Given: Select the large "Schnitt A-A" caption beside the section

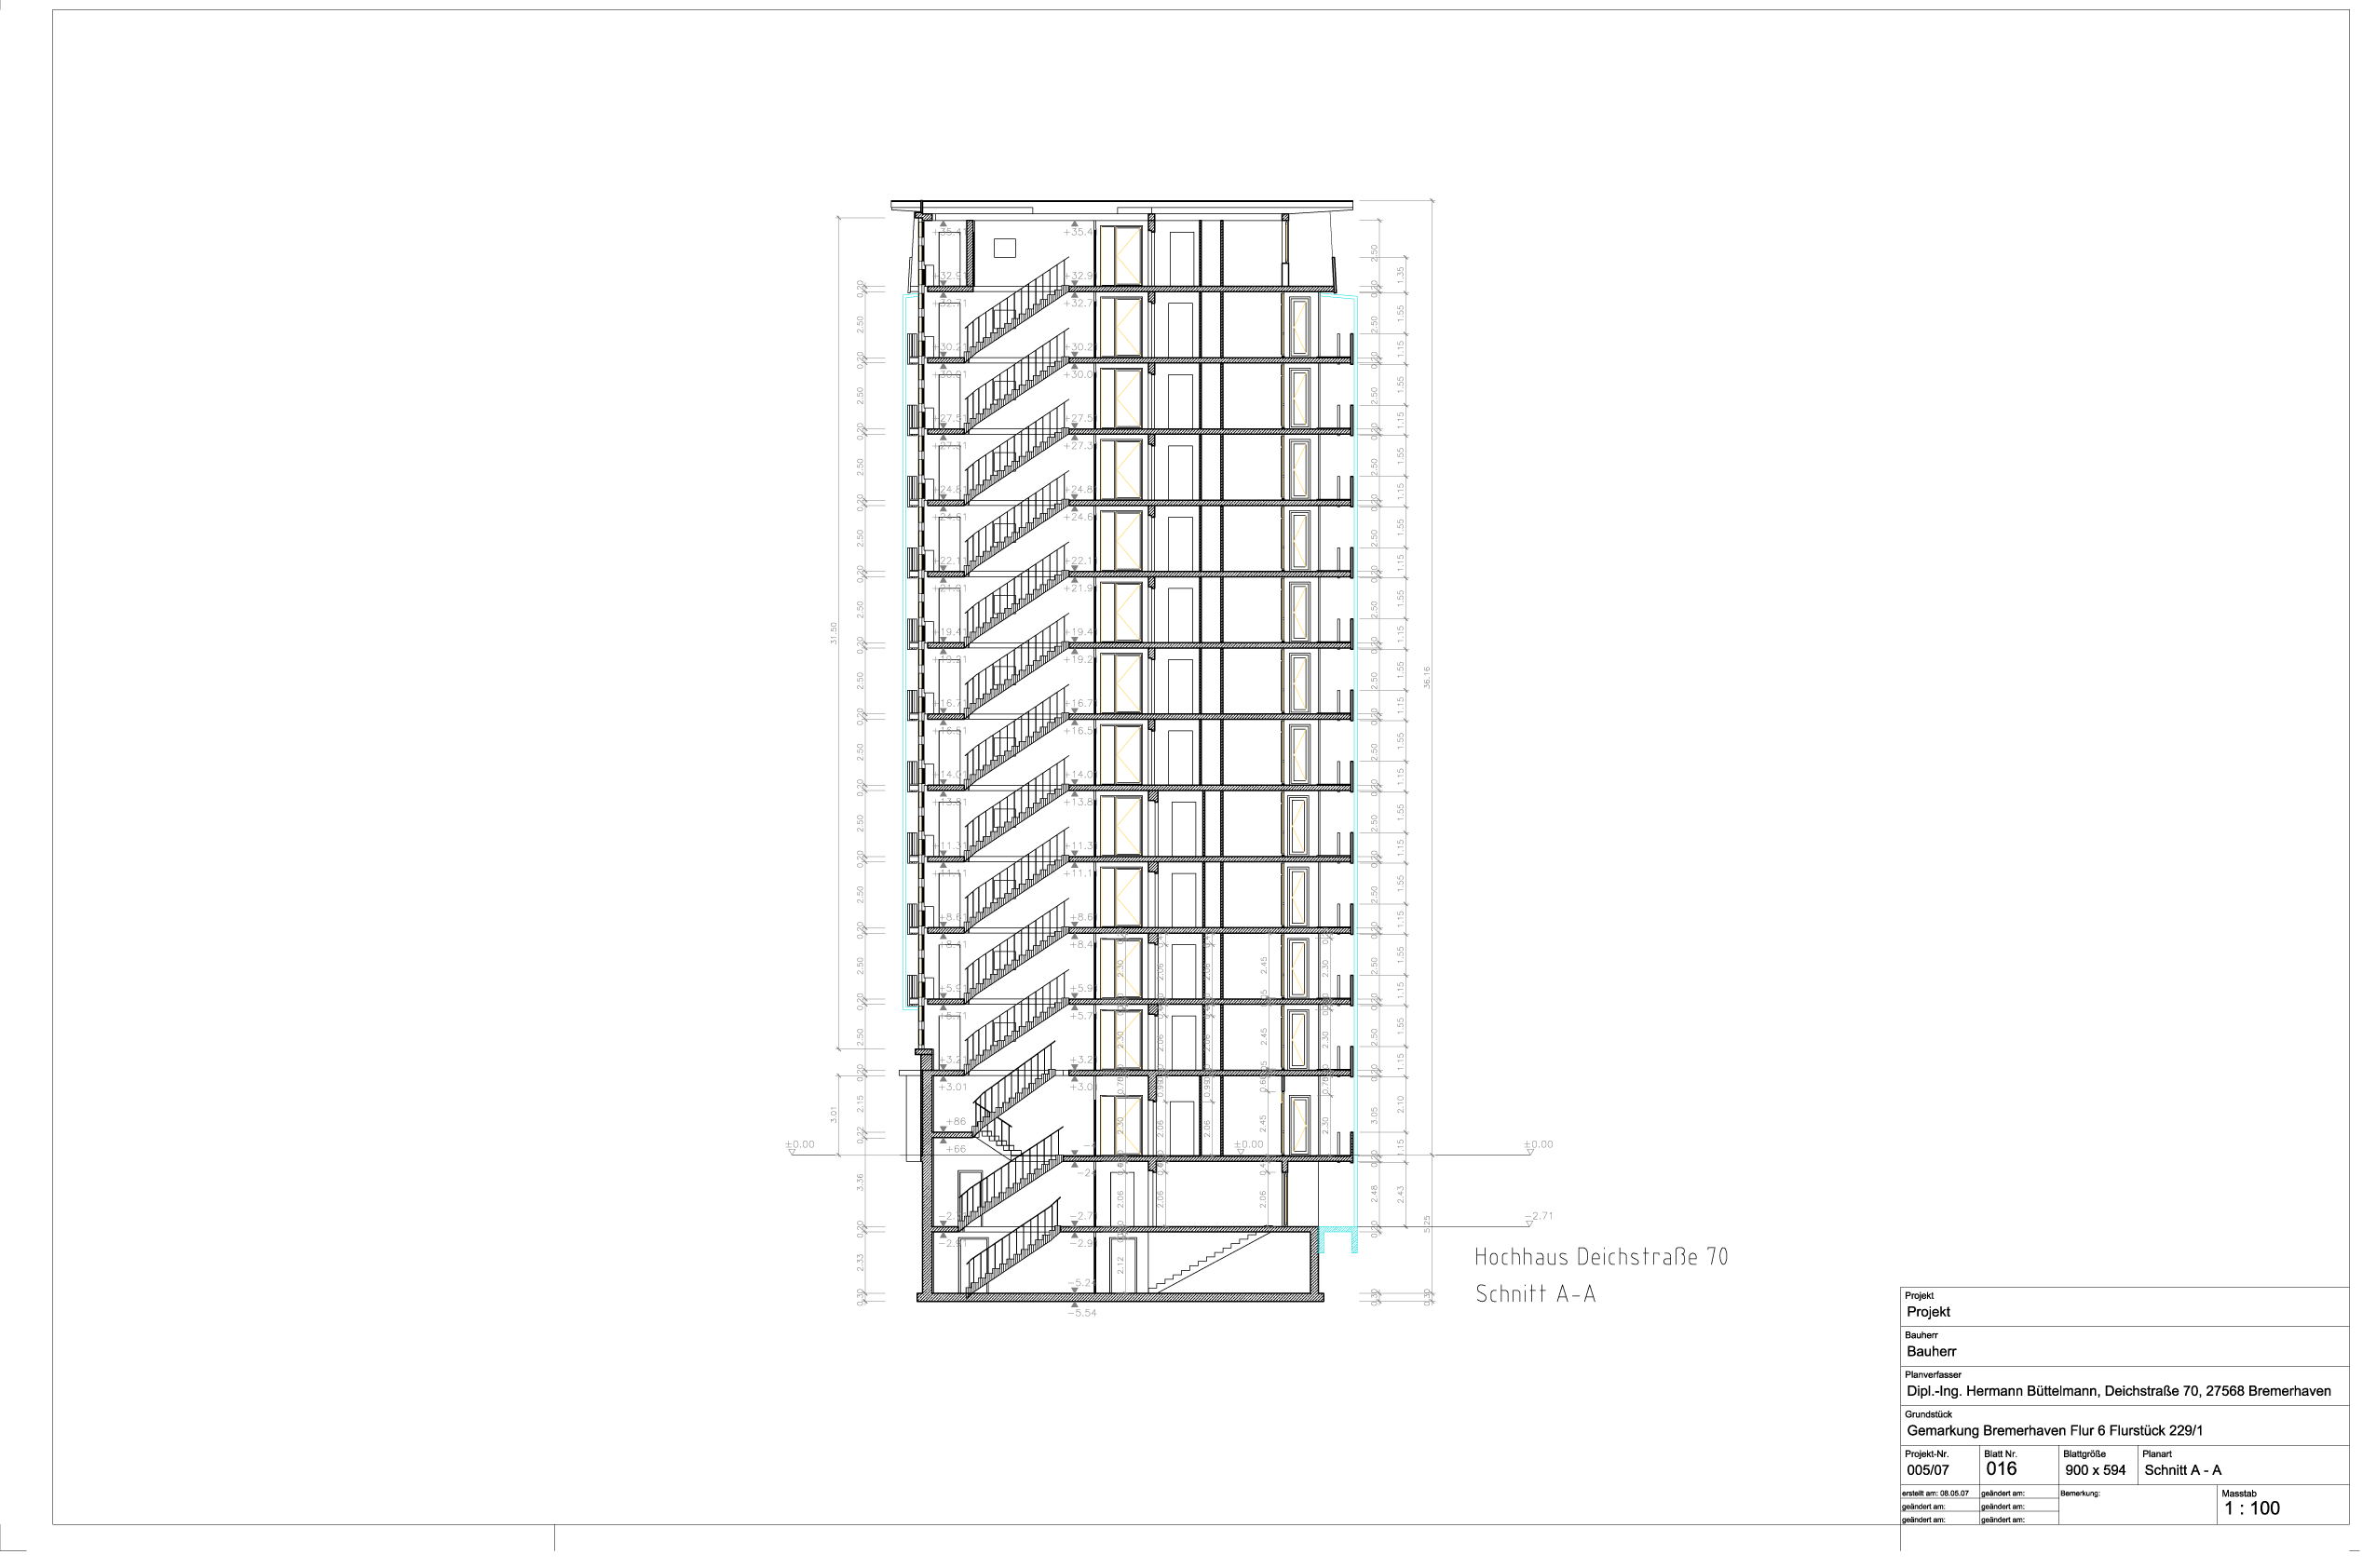Looking at the screenshot, I should click(1536, 1294).
